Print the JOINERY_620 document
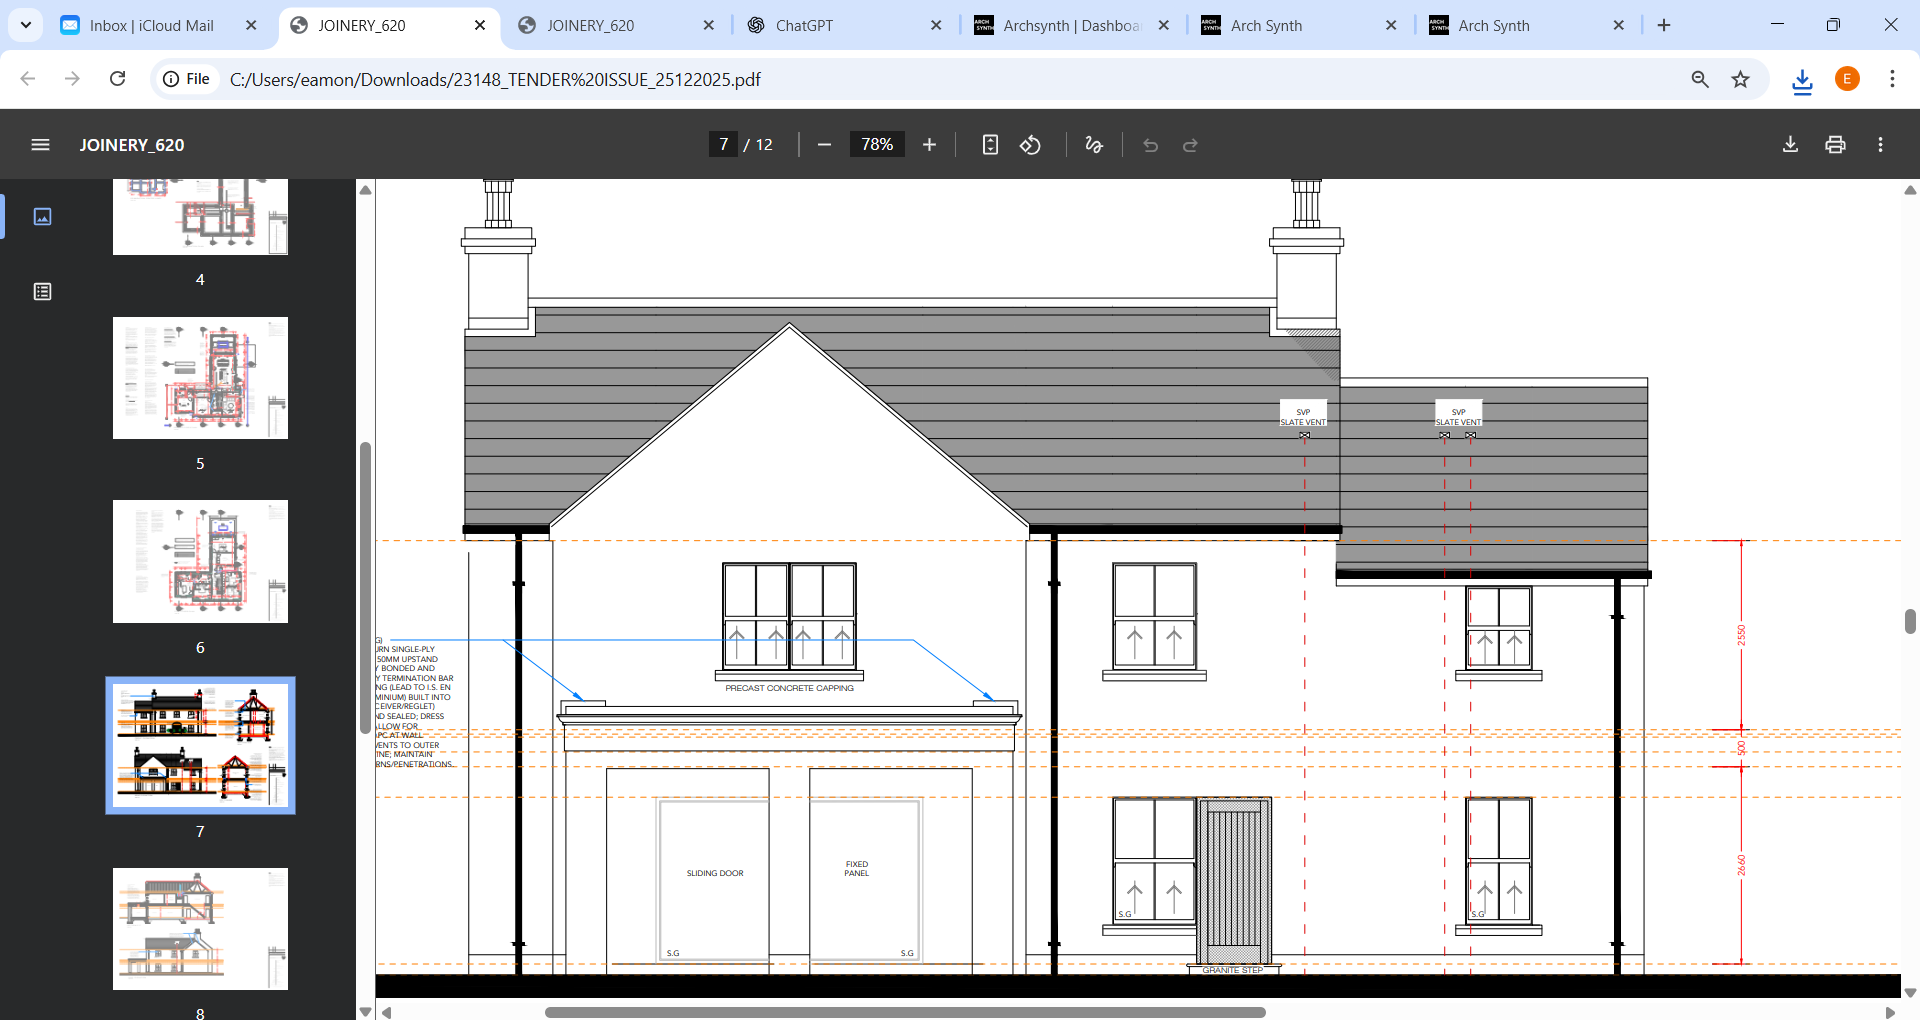 (1835, 145)
